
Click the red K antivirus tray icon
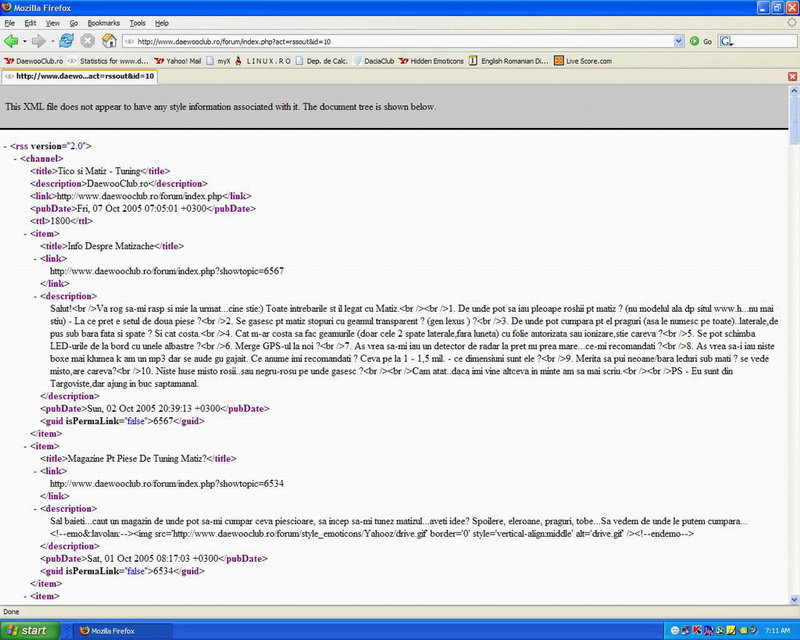click(x=697, y=631)
